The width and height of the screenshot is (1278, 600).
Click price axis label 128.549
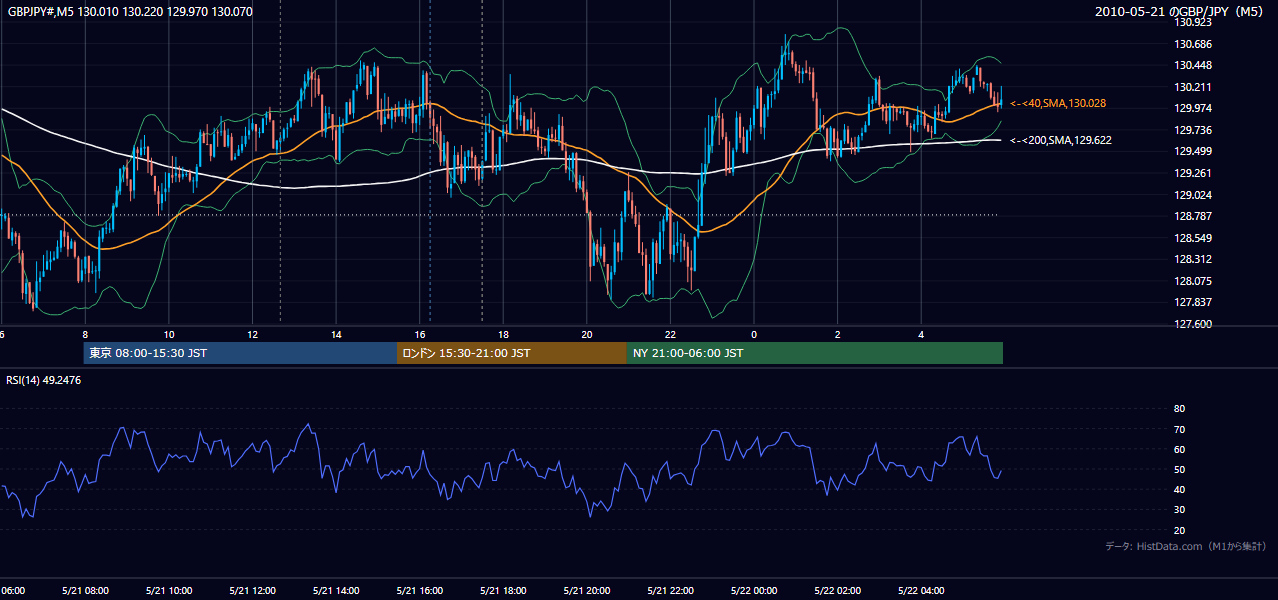(x=1194, y=238)
